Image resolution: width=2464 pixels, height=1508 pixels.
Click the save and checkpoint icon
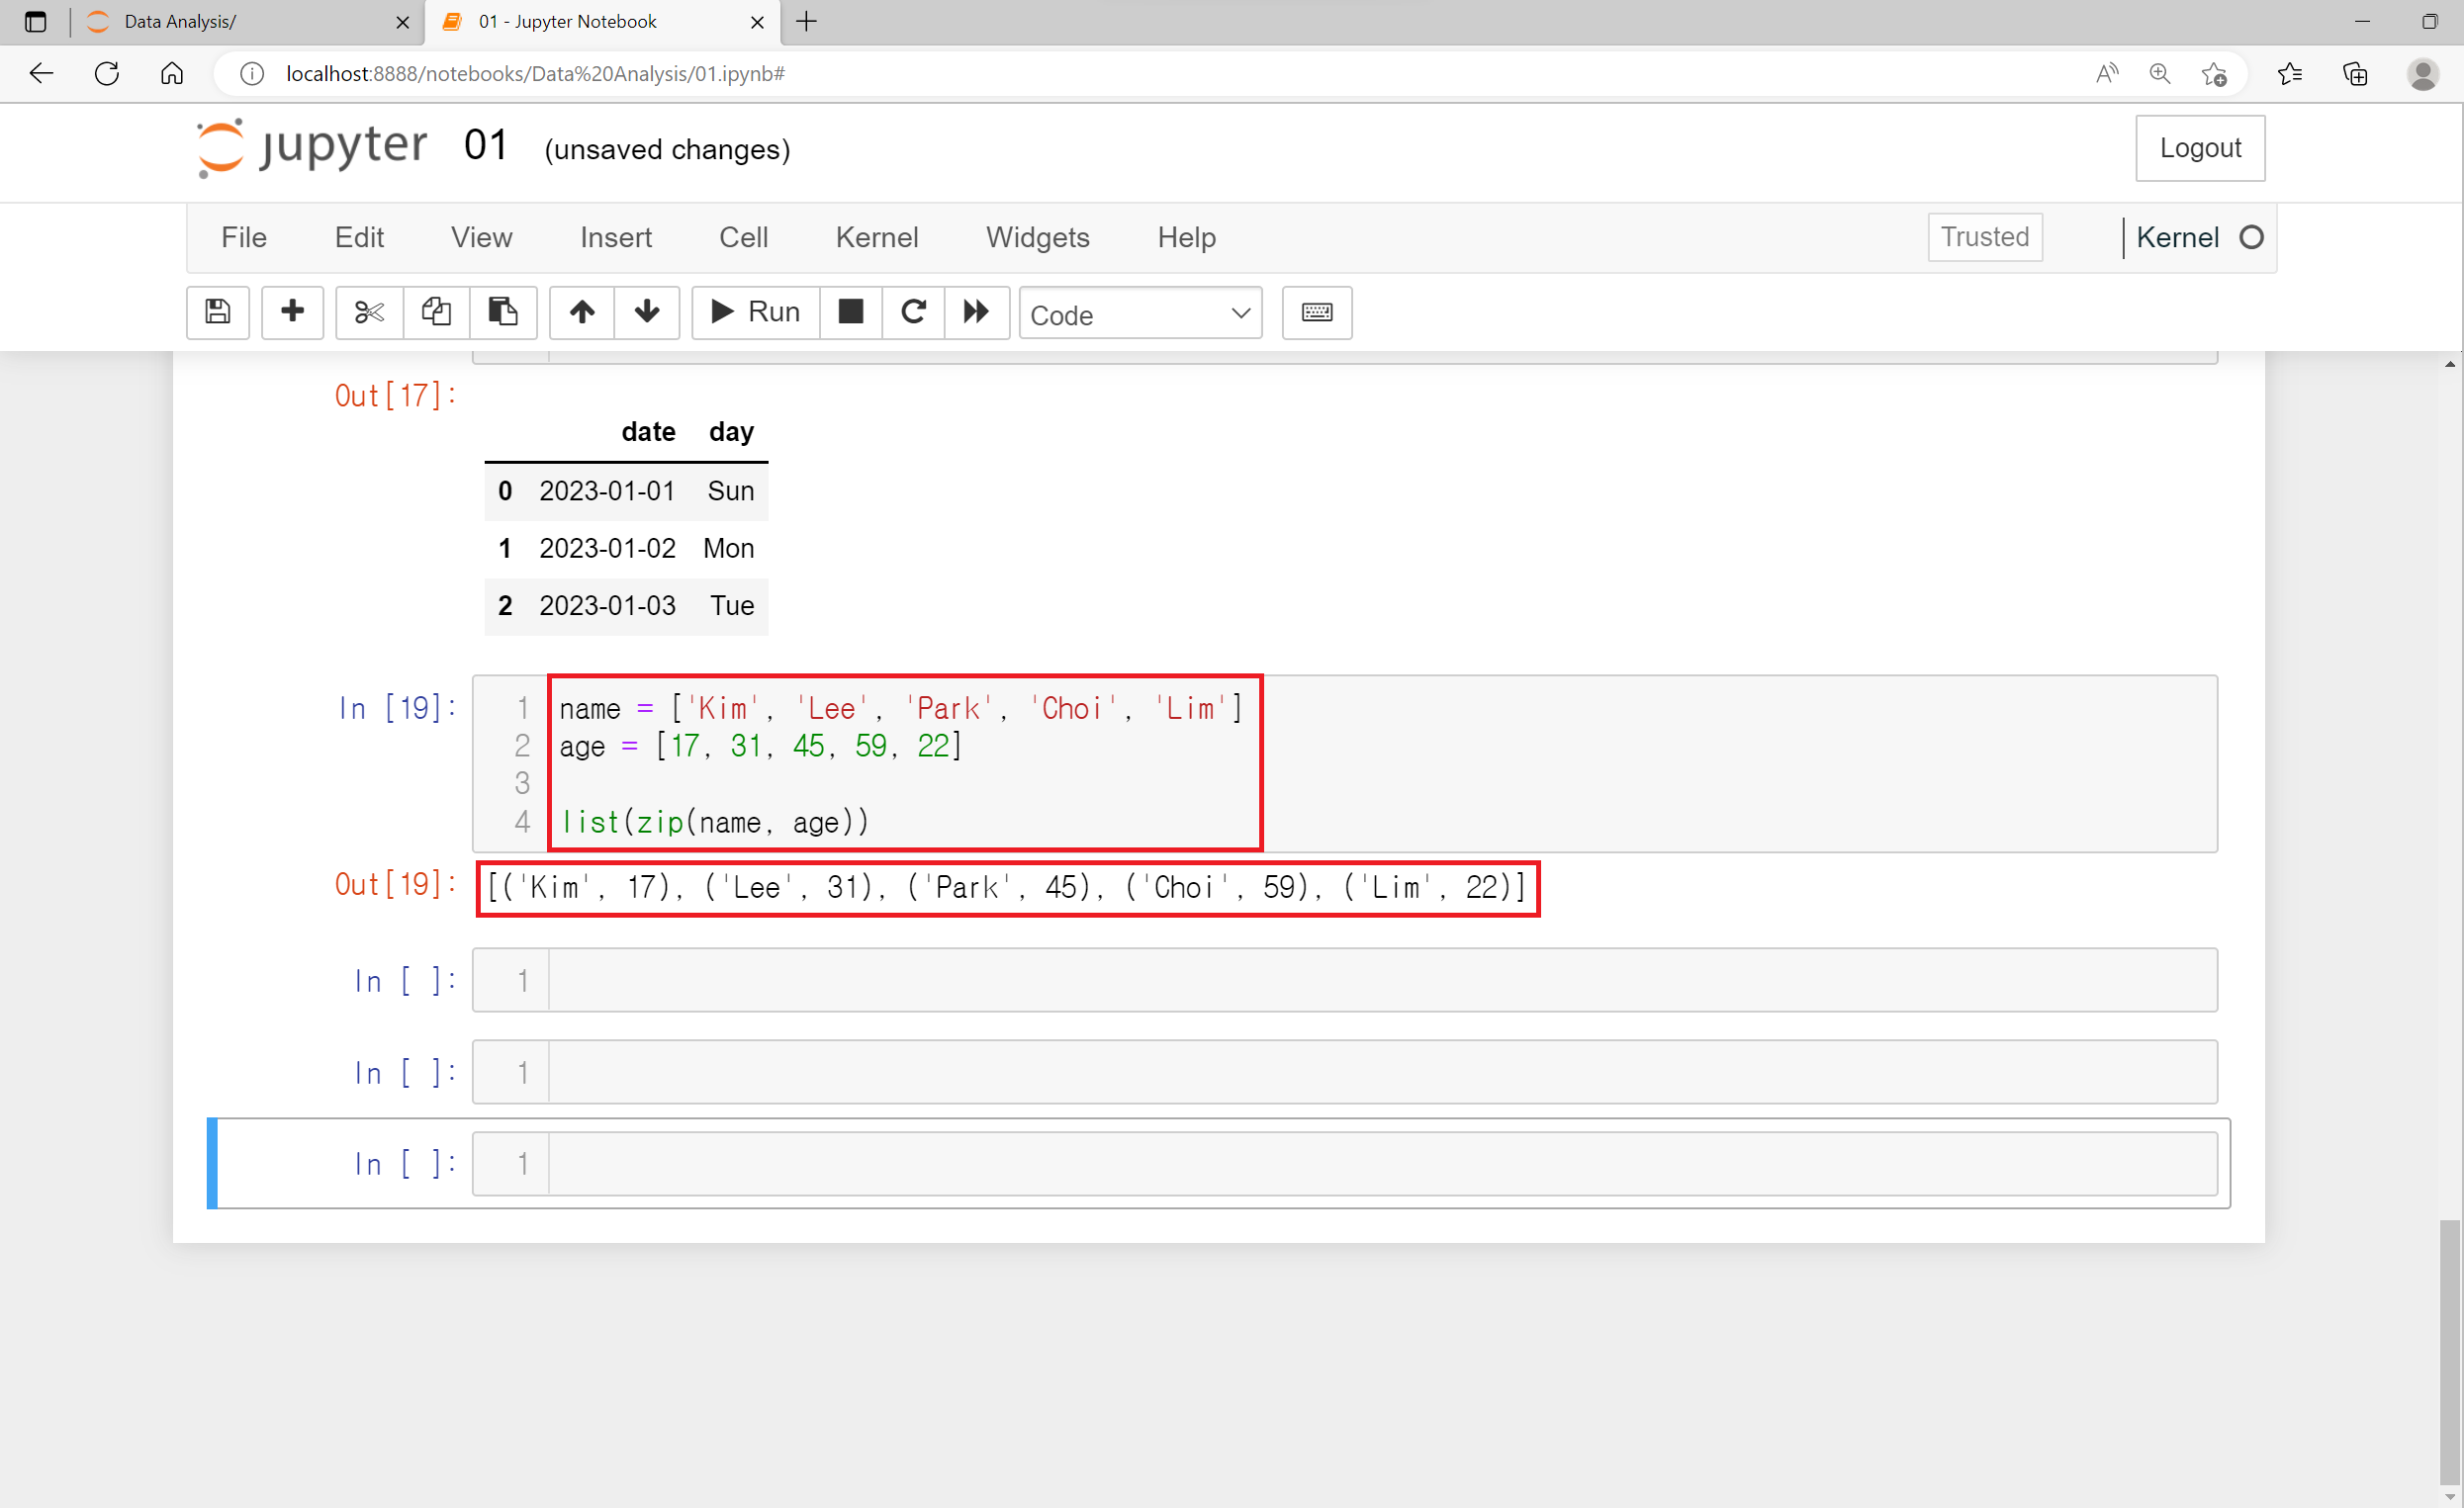click(217, 312)
